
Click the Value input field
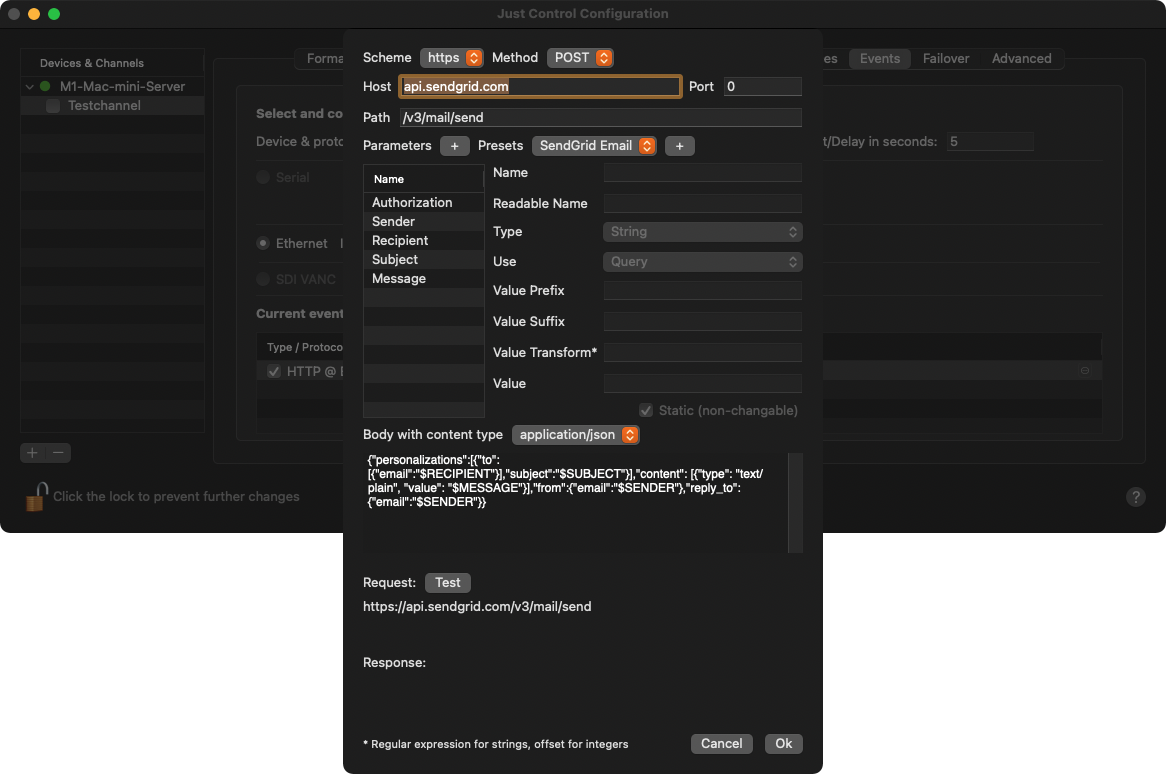click(x=703, y=384)
